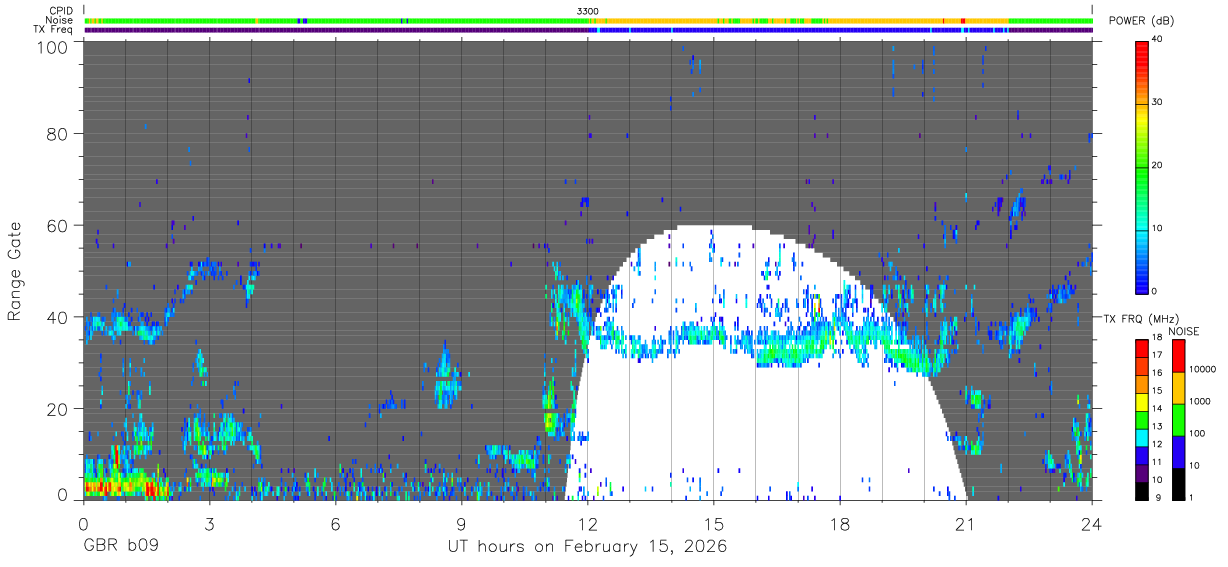This screenshot has width=1228, height=567.
Task: Click the hour 6 time axis label
Action: [335, 523]
